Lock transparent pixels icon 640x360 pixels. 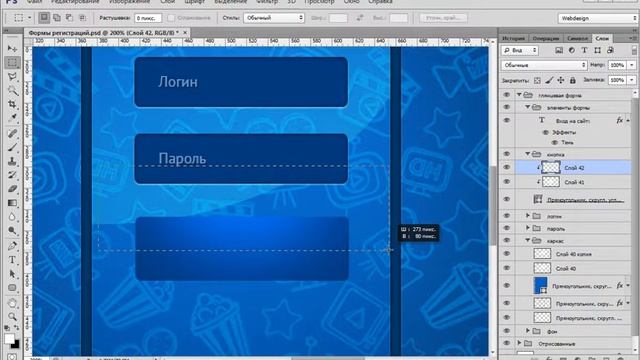point(537,80)
